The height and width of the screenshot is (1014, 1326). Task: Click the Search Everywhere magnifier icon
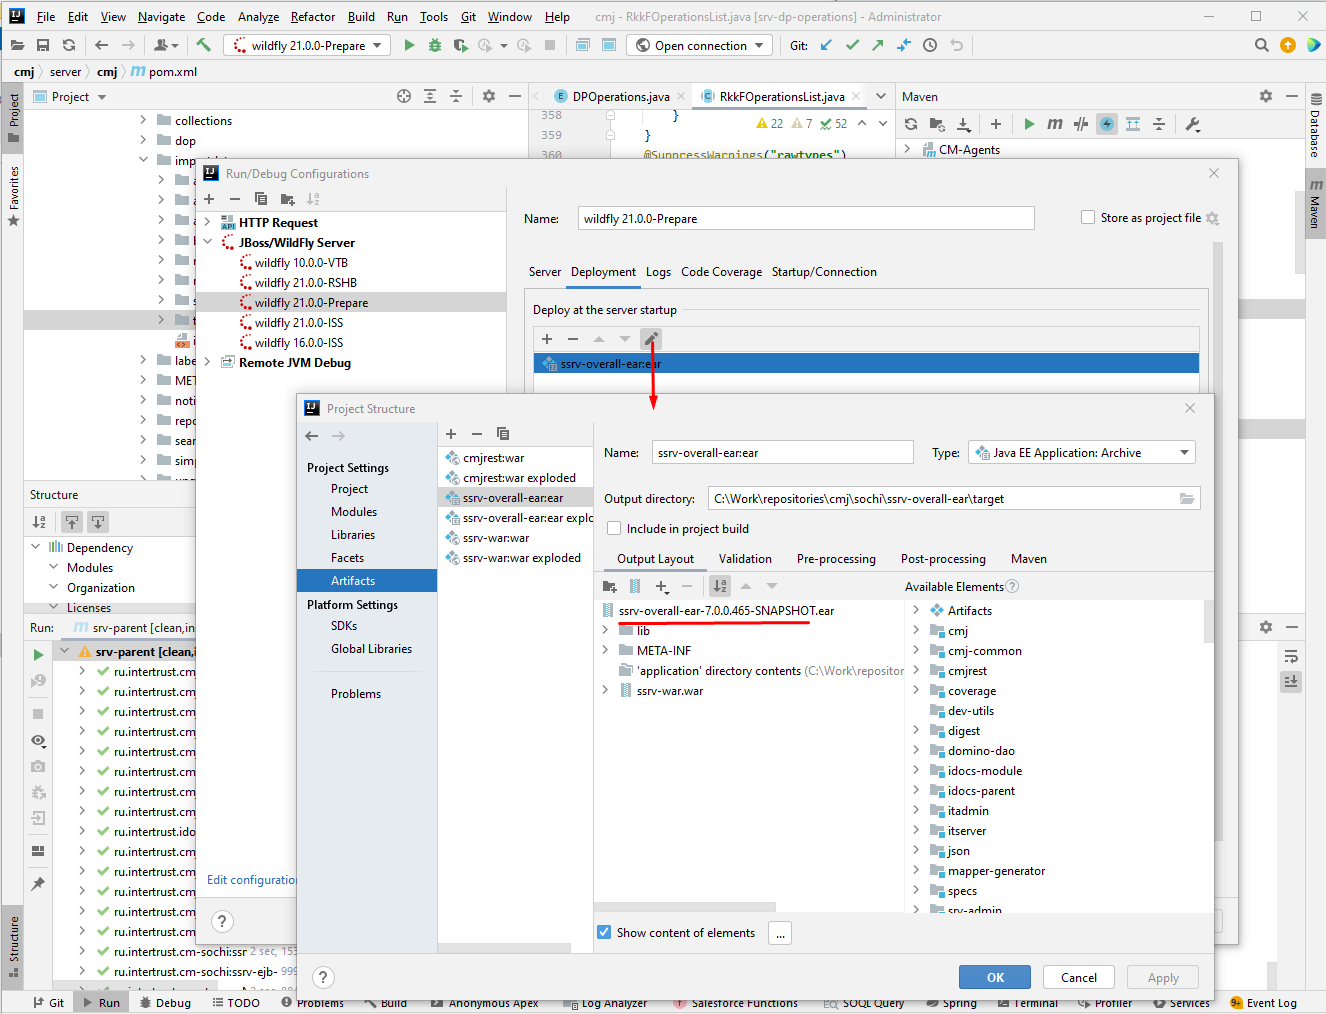pos(1262,45)
